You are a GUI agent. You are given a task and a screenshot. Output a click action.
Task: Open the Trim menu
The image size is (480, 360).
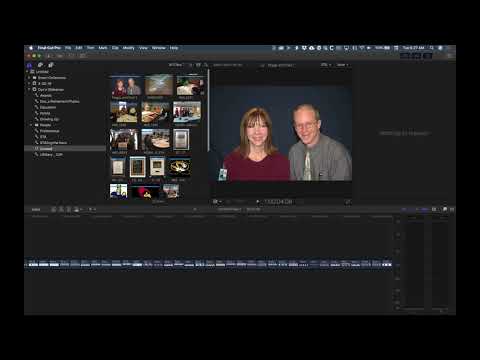(90, 48)
